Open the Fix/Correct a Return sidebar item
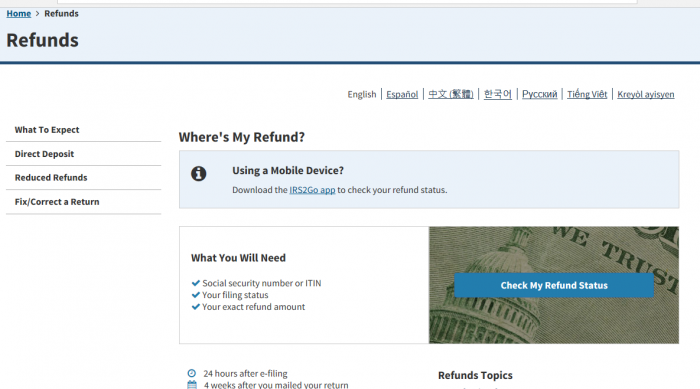This screenshot has height=389, width=700. click(x=83, y=202)
